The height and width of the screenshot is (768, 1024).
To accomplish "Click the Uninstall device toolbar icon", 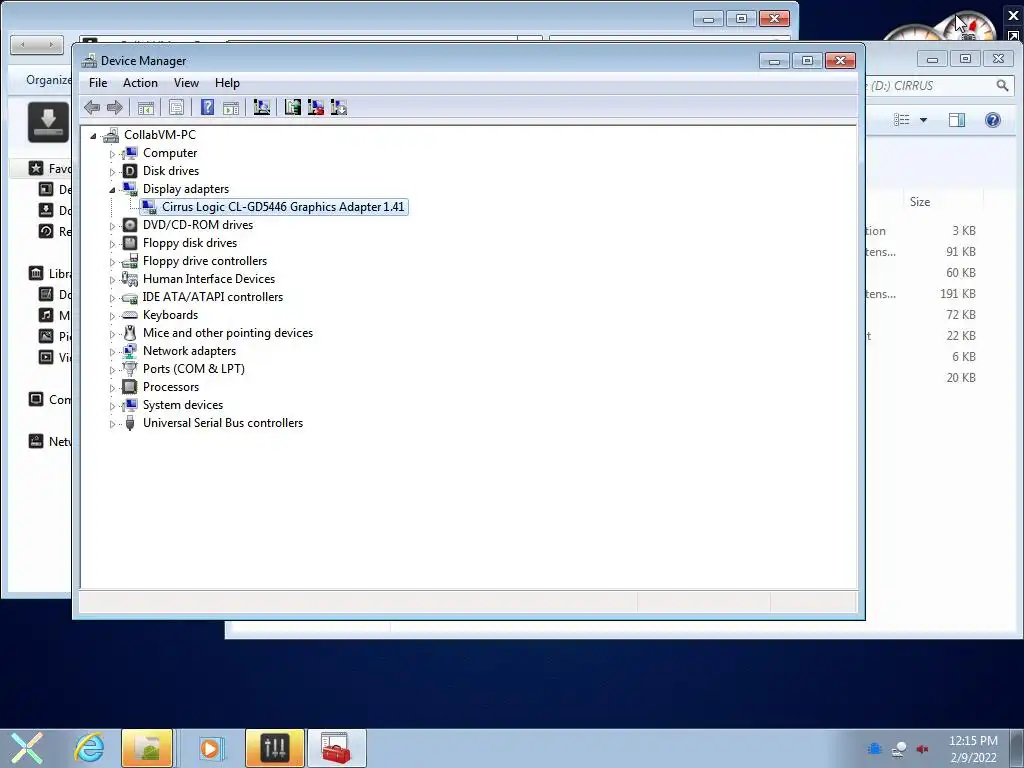I will (315, 107).
